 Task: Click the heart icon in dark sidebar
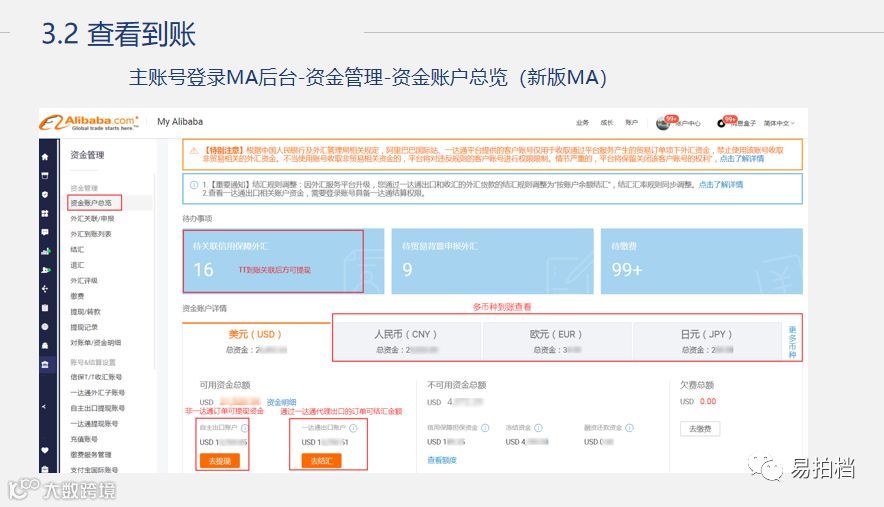tap(45, 450)
